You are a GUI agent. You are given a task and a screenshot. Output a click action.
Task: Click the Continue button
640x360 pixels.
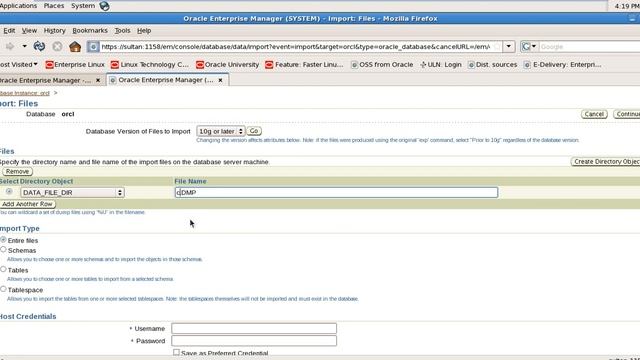[627, 114]
